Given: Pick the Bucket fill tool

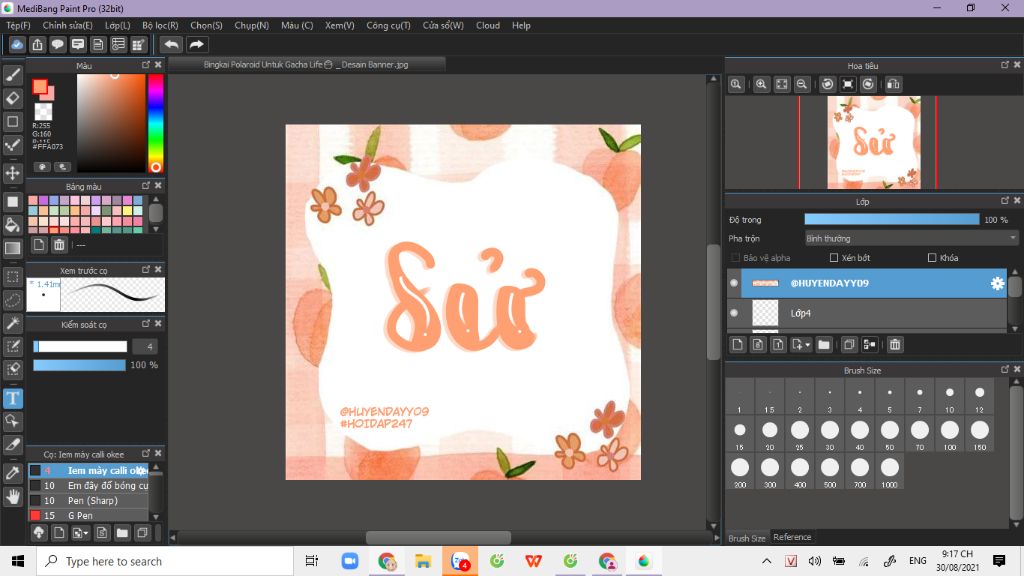Looking at the screenshot, I should [x=13, y=224].
